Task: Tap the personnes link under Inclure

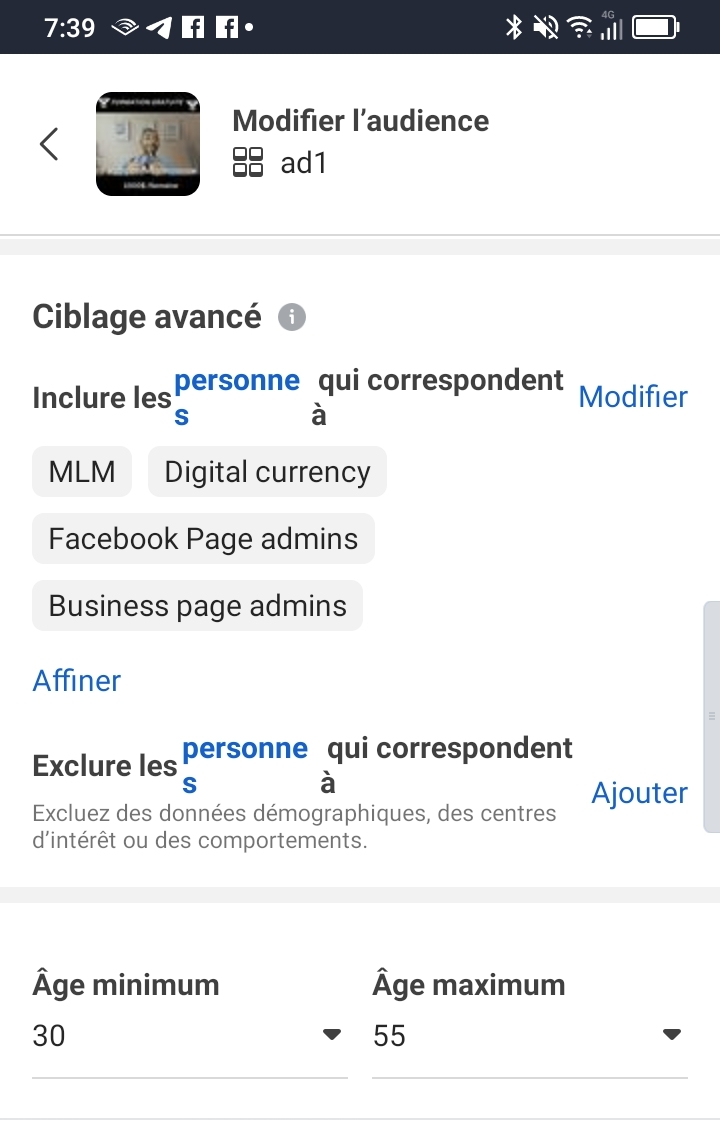Action: pos(237,397)
